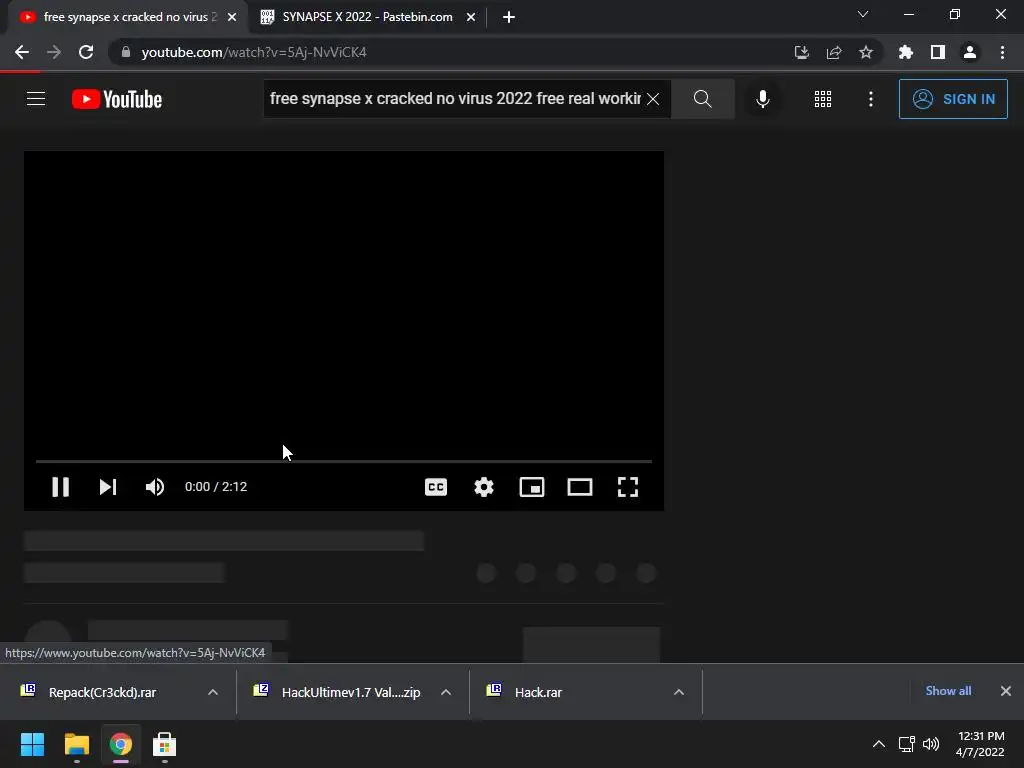Click SIGN IN button
Viewport: 1024px width, 768px height.
953,99
